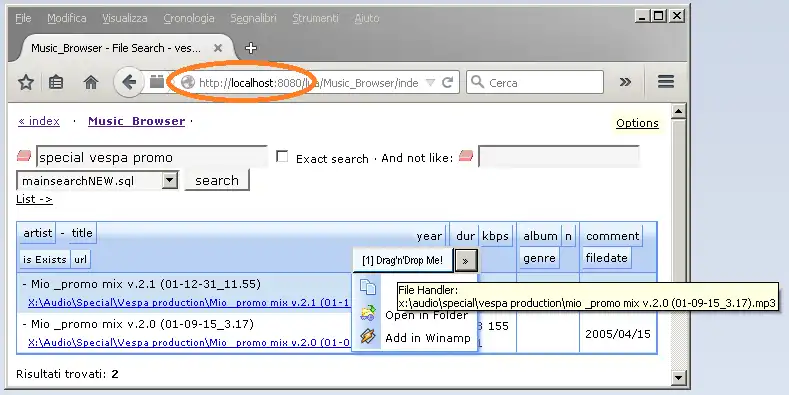Click the globe site identity icon
The image size is (789, 395).
pos(188,83)
